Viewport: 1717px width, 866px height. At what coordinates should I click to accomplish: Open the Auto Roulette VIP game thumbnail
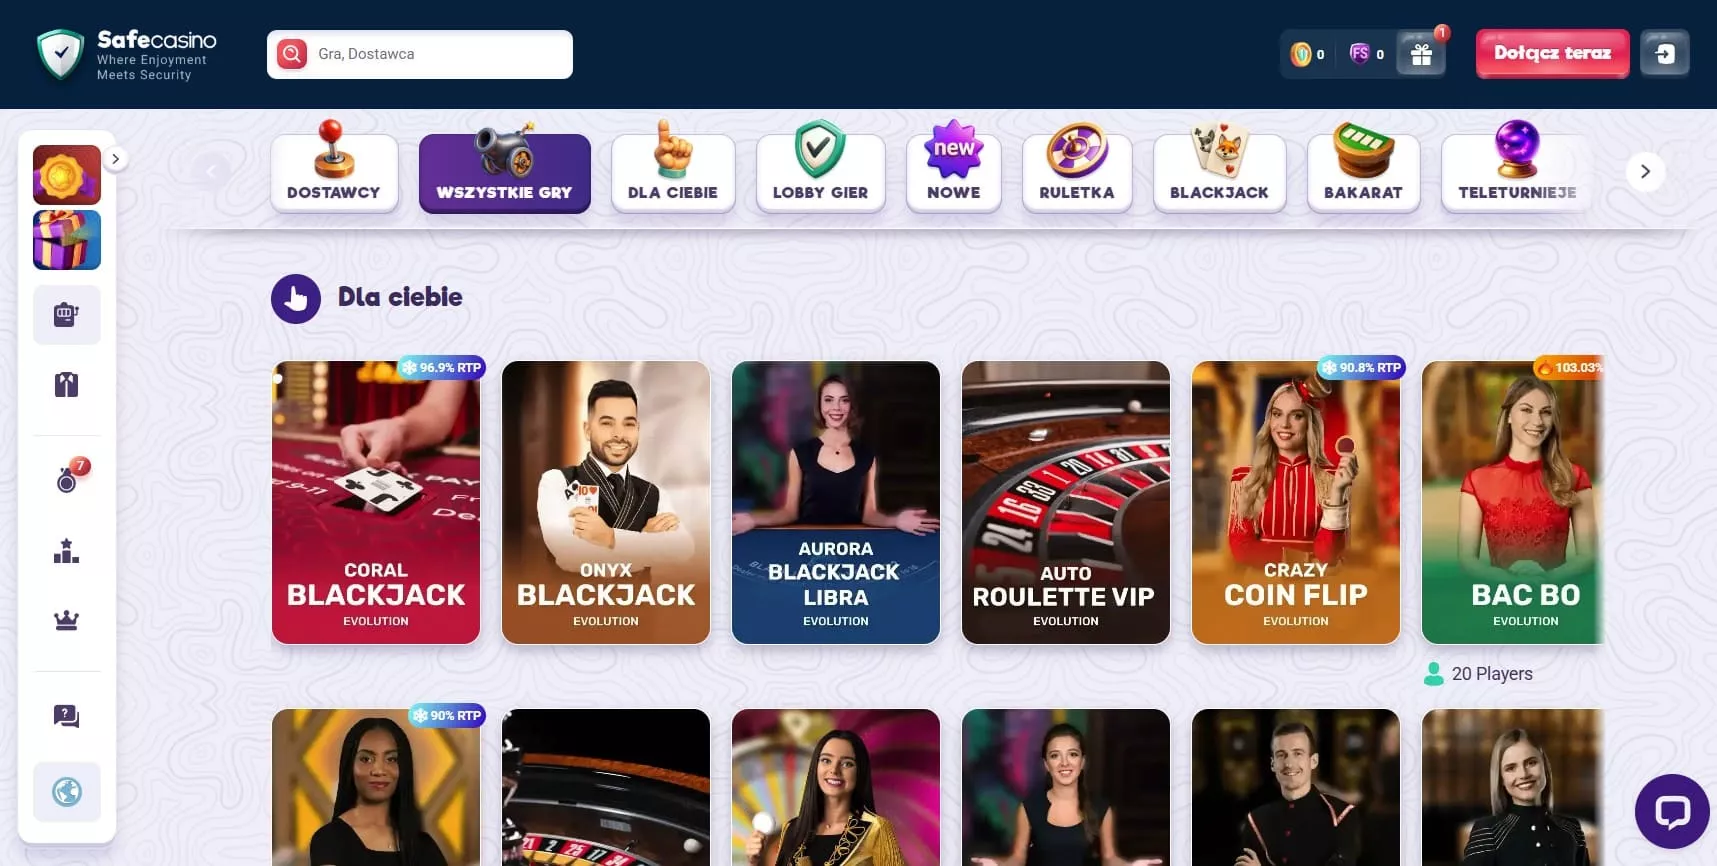(x=1066, y=503)
